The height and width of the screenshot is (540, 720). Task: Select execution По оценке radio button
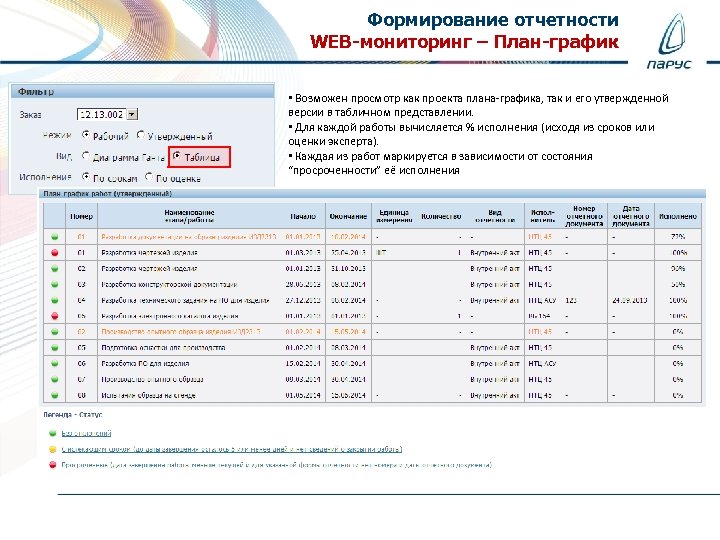click(149, 176)
